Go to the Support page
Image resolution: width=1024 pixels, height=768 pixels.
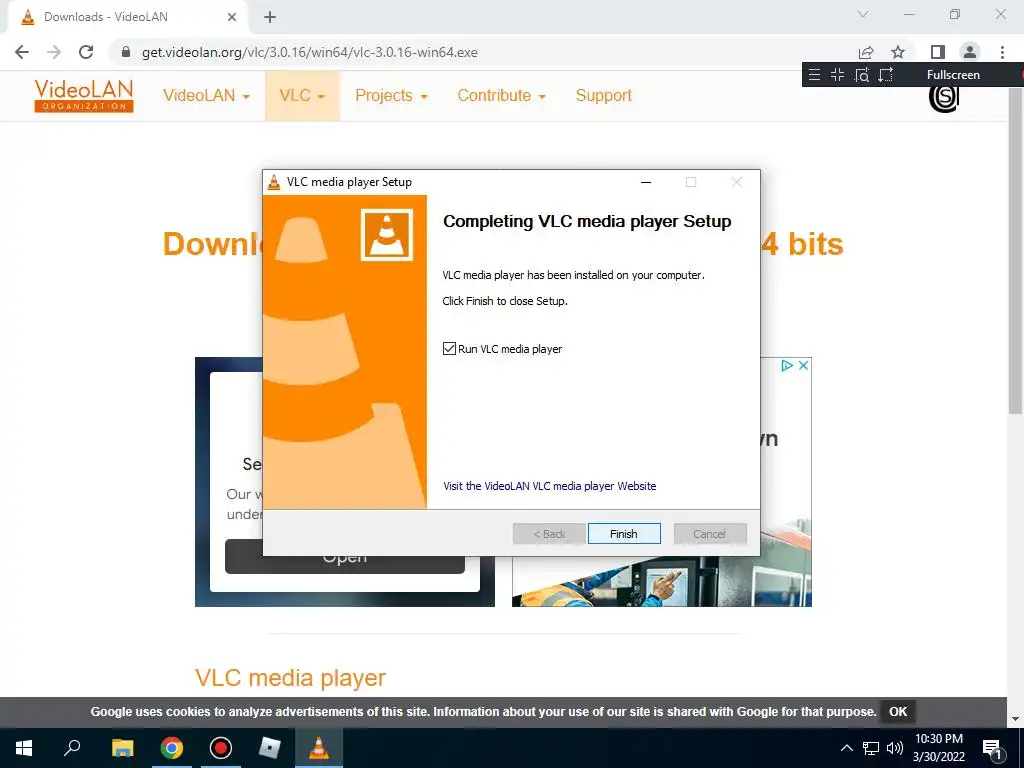pyautogui.click(x=603, y=95)
